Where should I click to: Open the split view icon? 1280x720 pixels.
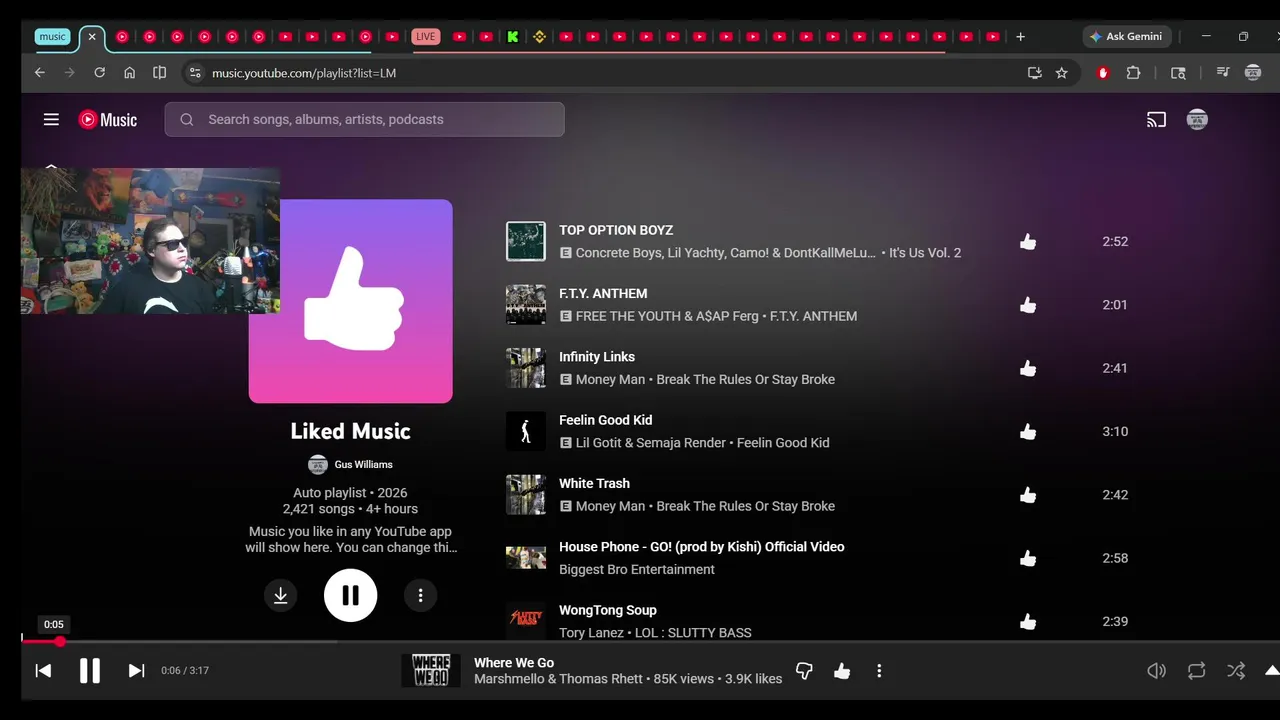coord(159,73)
